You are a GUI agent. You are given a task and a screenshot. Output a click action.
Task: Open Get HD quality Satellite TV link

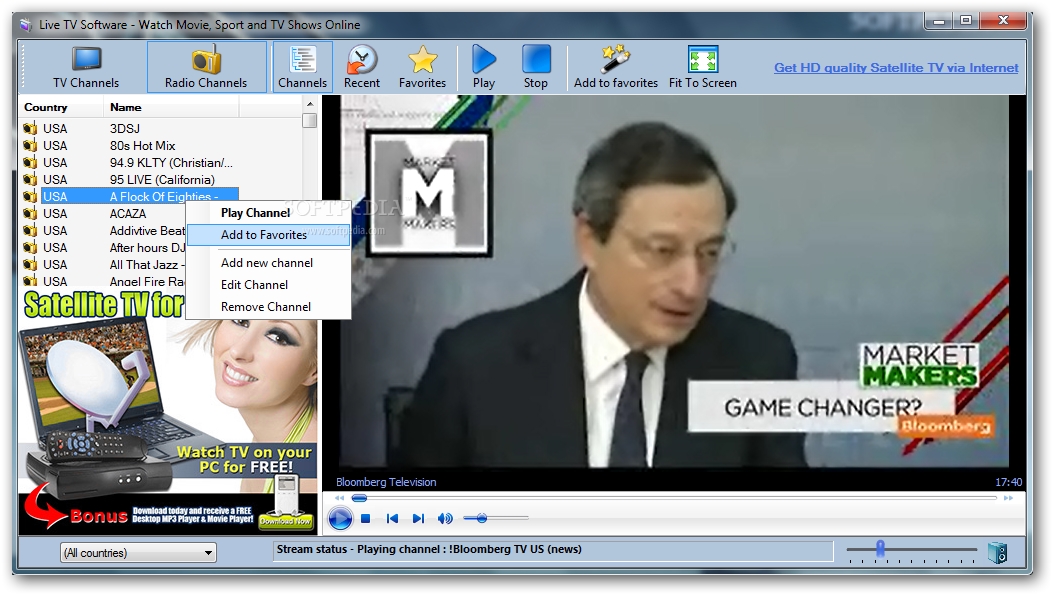[x=896, y=68]
